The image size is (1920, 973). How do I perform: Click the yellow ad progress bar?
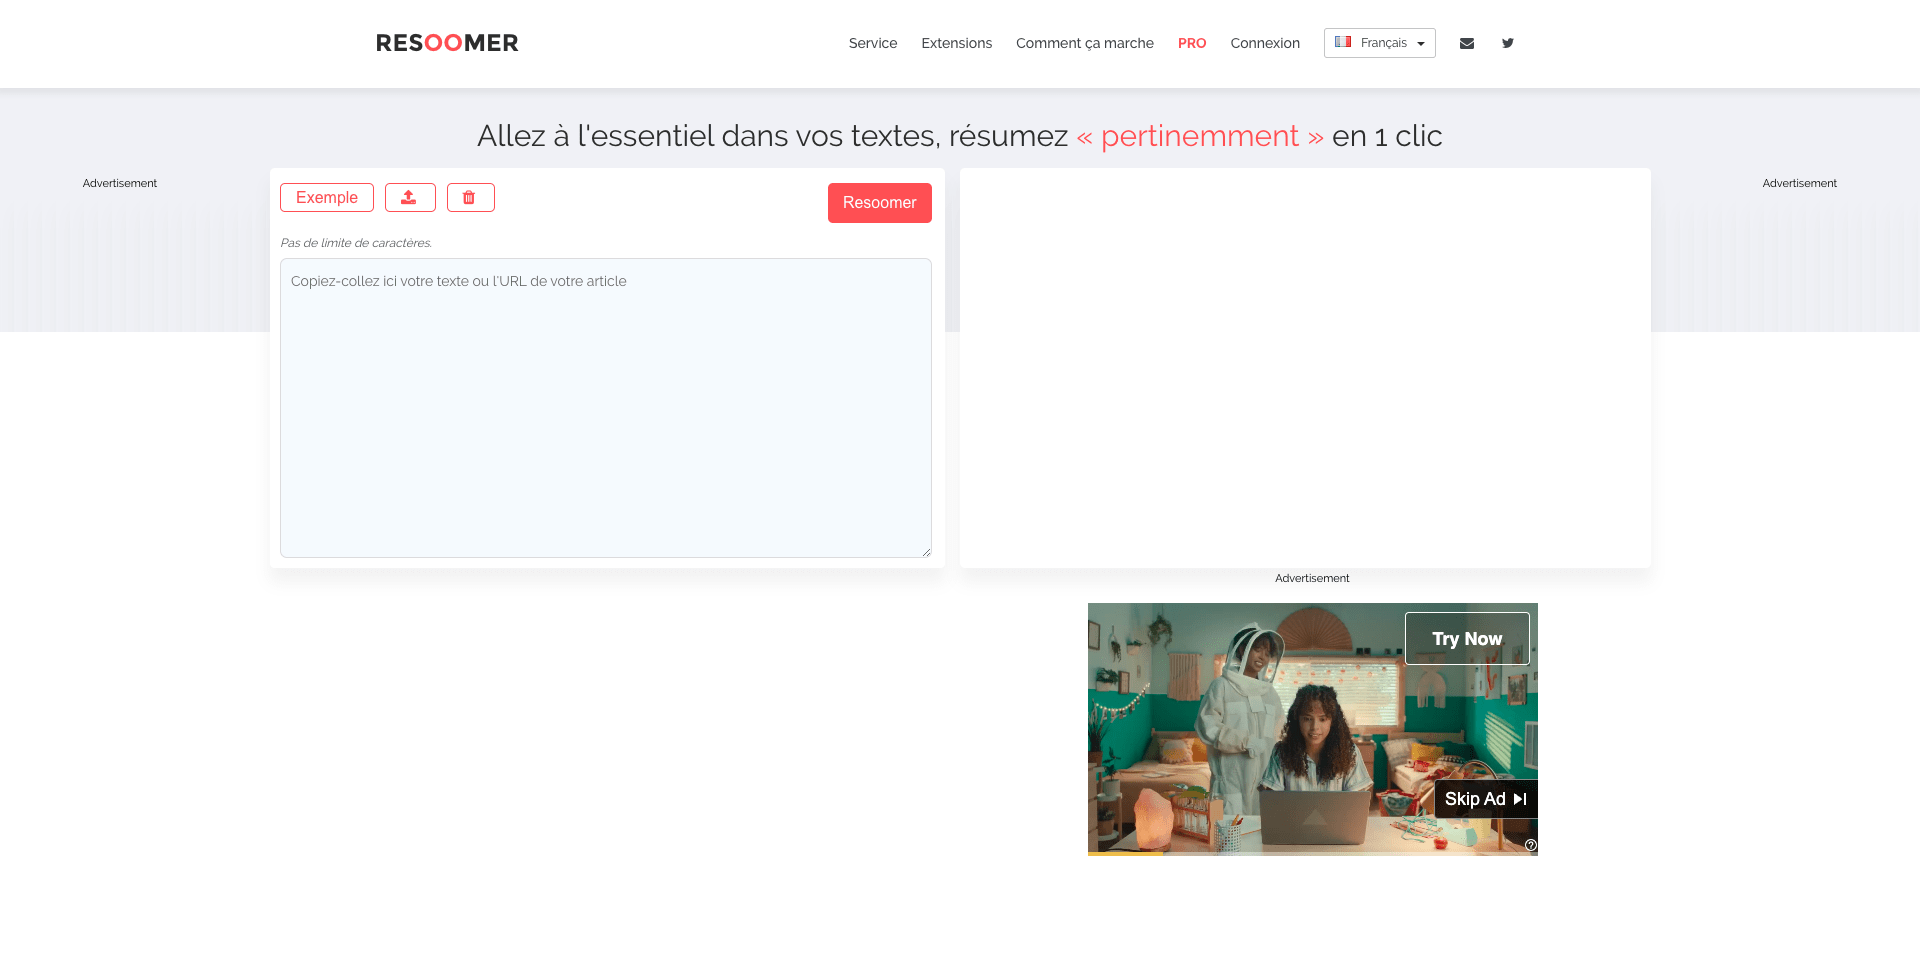click(1125, 854)
